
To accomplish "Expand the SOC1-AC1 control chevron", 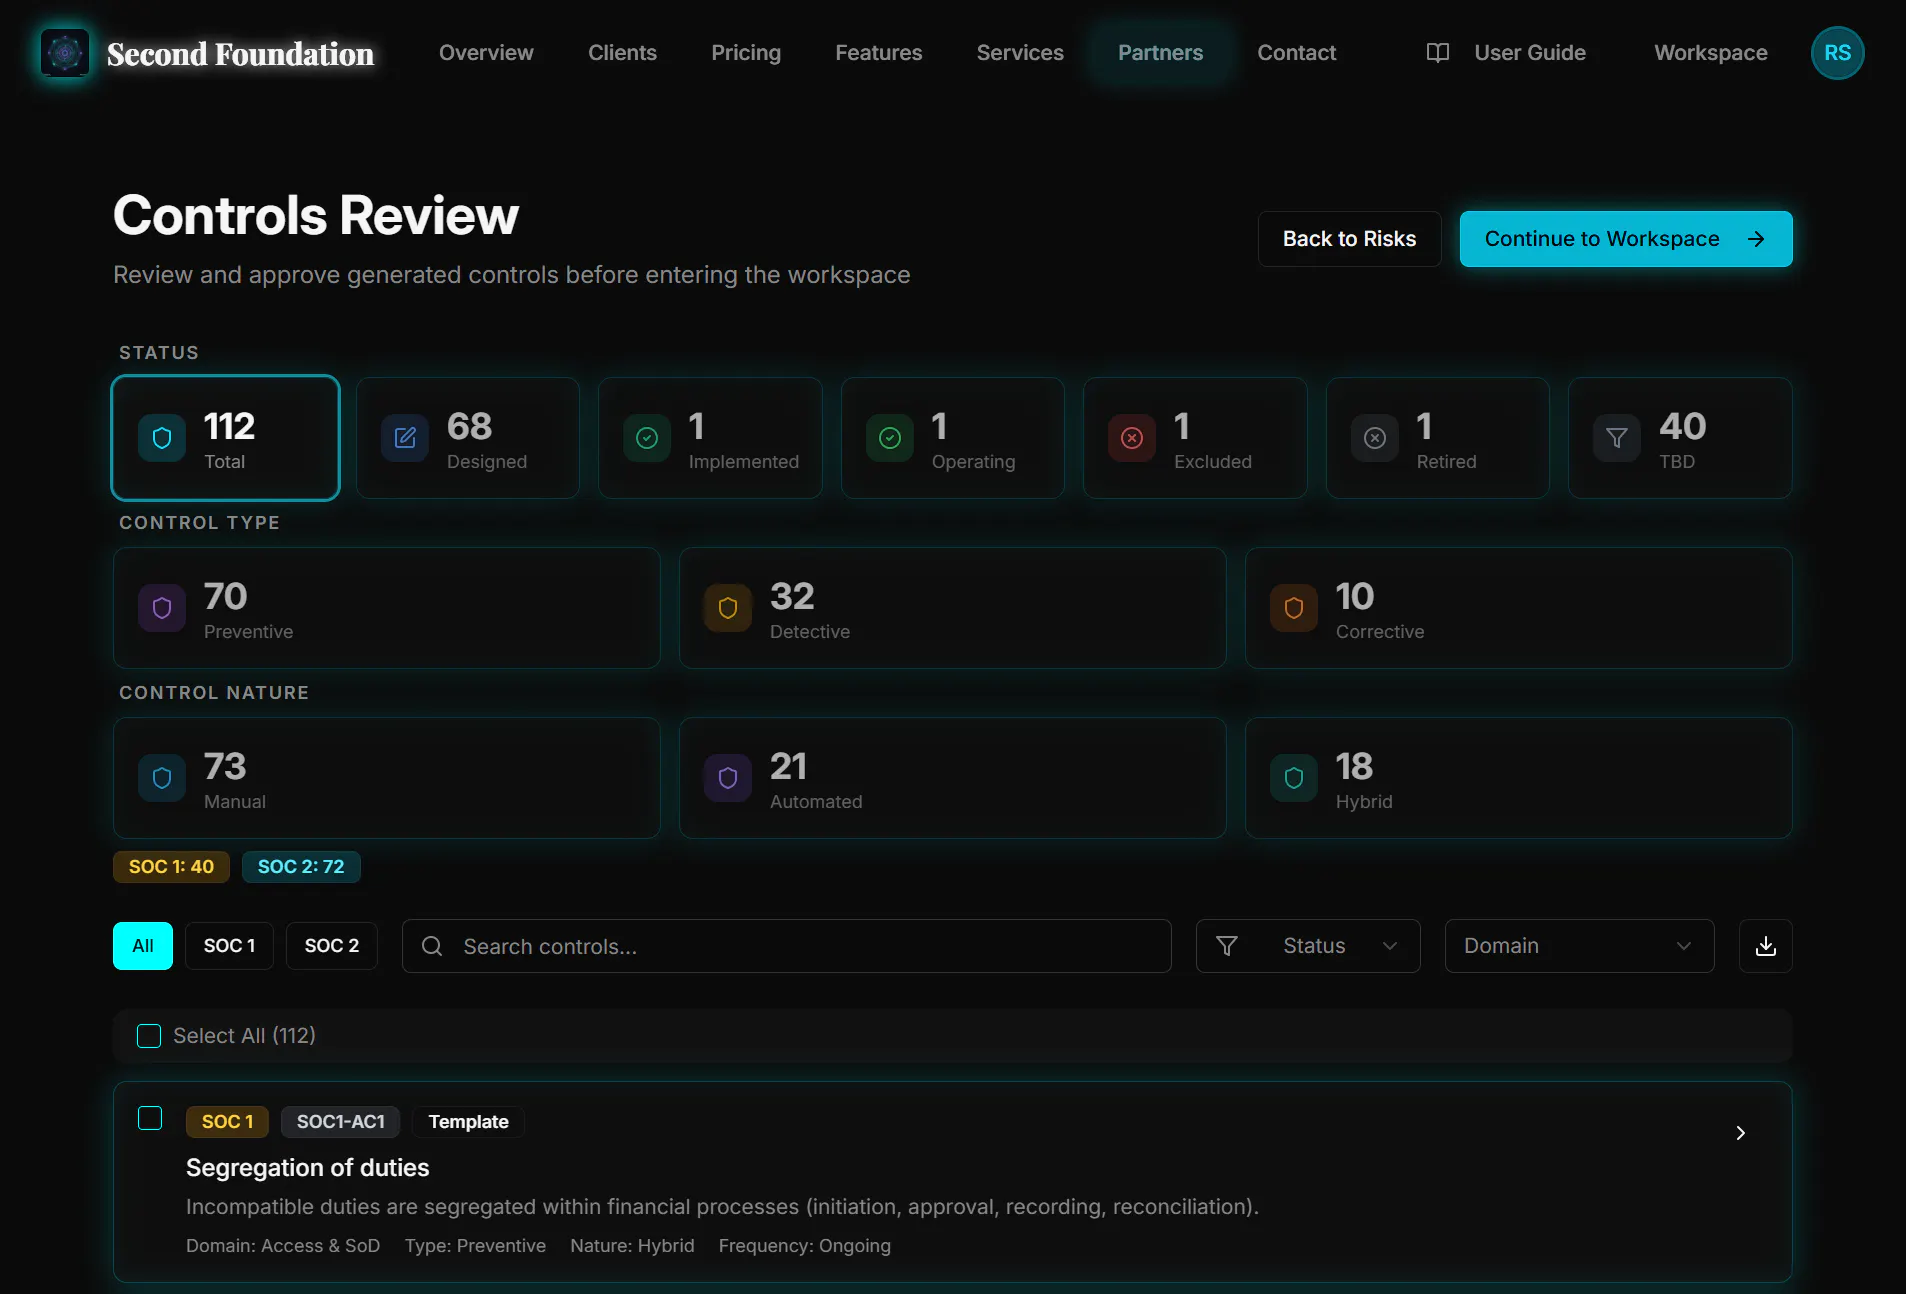I will click(1741, 1133).
